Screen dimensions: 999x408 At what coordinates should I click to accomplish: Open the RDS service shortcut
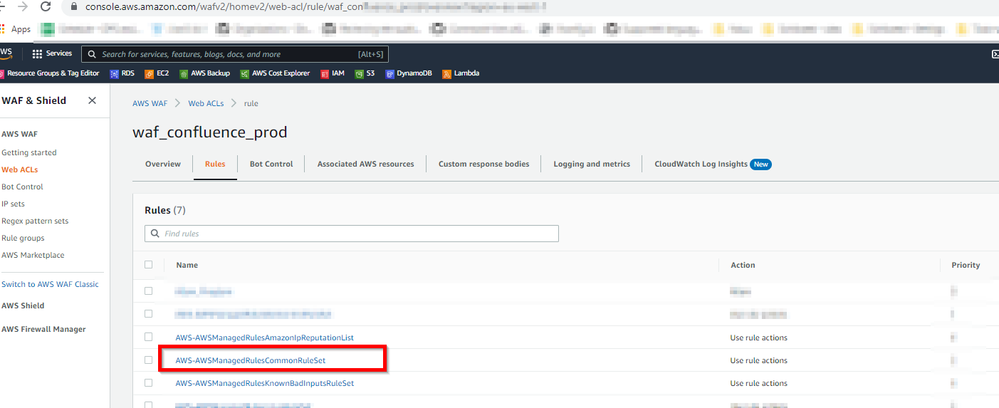(x=122, y=74)
